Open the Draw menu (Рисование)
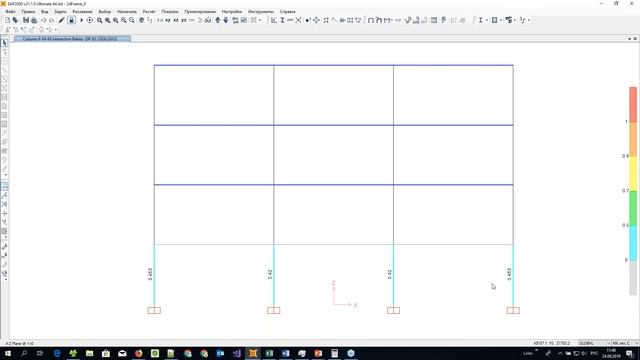640x360 pixels. (x=82, y=11)
